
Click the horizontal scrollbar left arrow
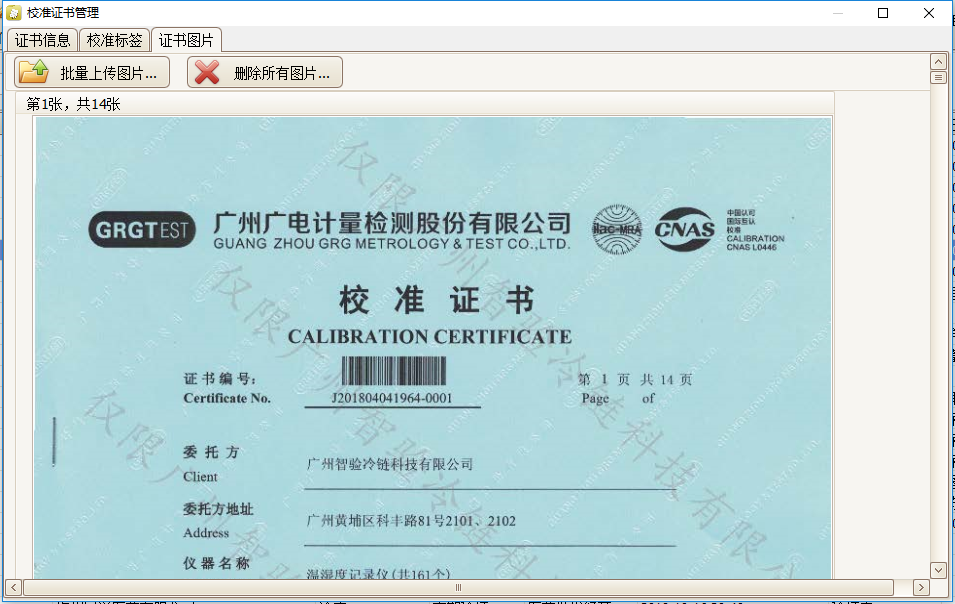13,588
